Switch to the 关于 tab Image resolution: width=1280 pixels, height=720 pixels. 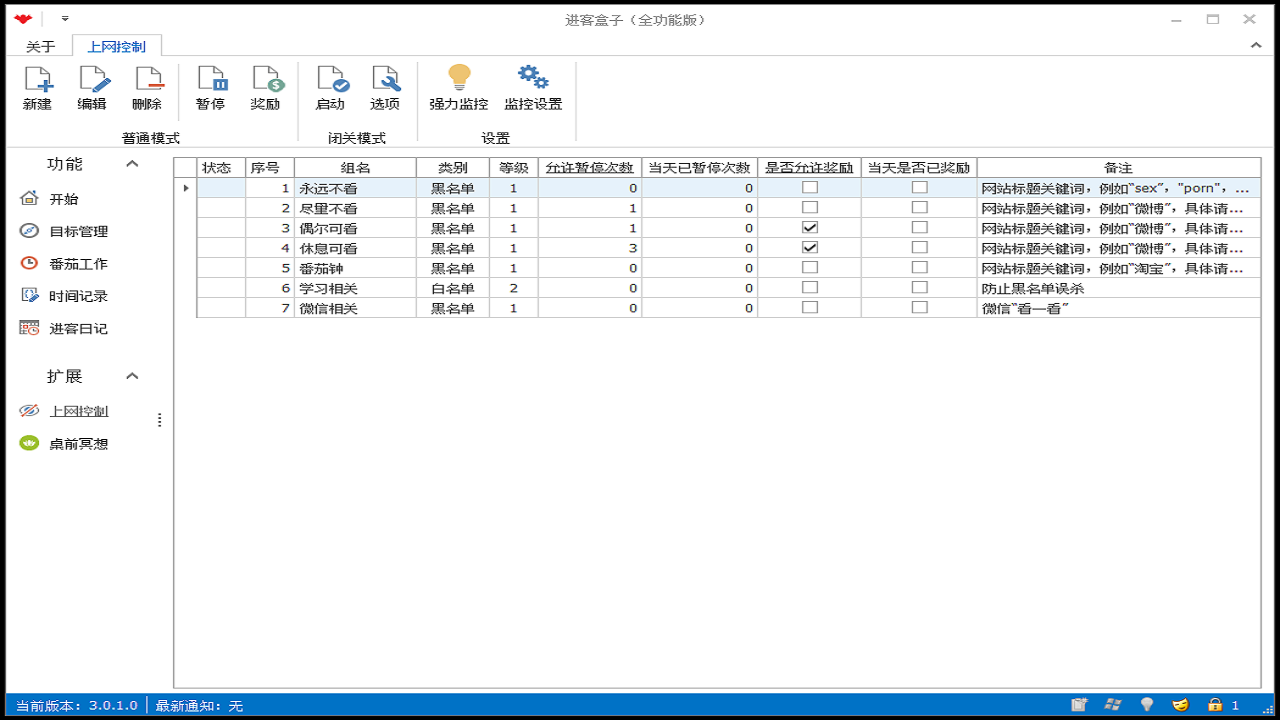tap(38, 45)
